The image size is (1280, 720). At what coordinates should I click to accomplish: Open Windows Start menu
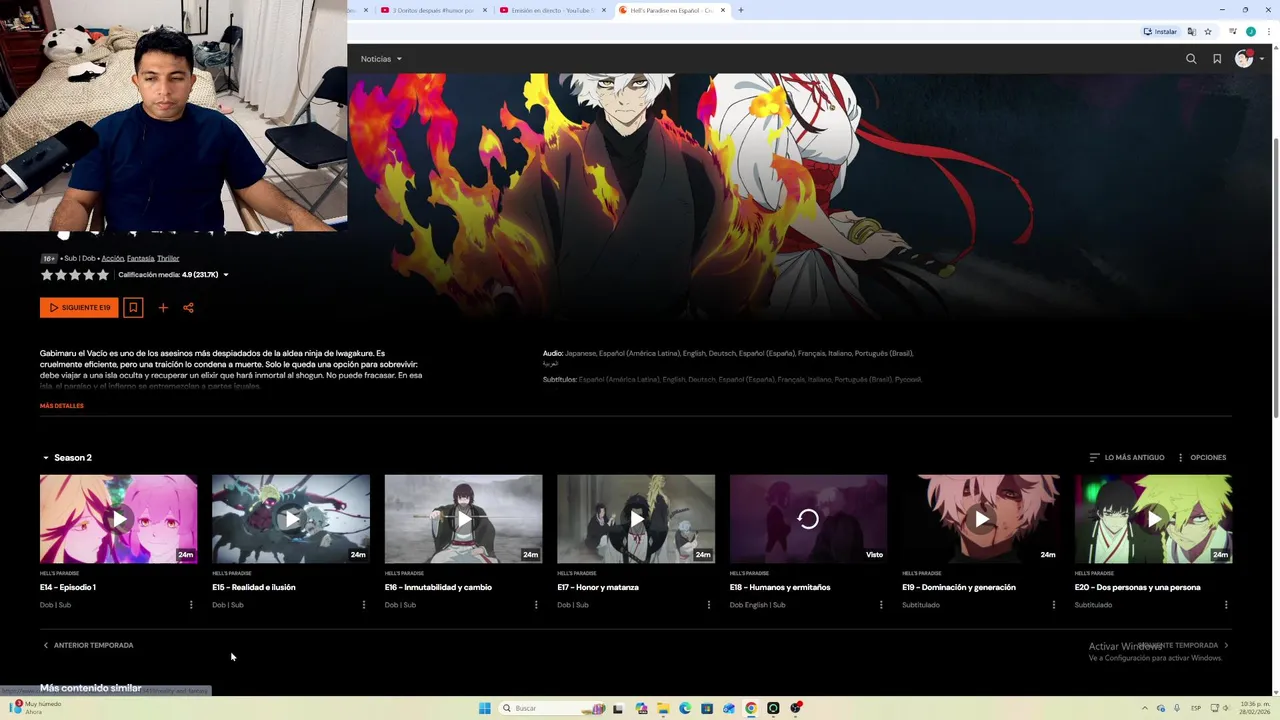coord(484,708)
